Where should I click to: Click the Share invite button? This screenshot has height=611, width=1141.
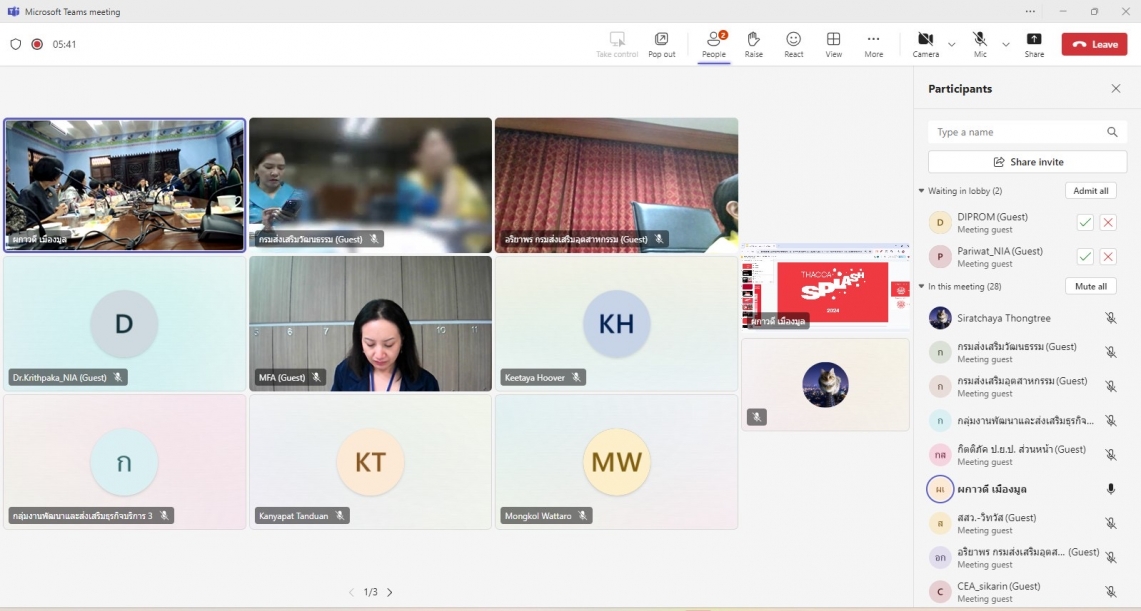tap(1027, 161)
